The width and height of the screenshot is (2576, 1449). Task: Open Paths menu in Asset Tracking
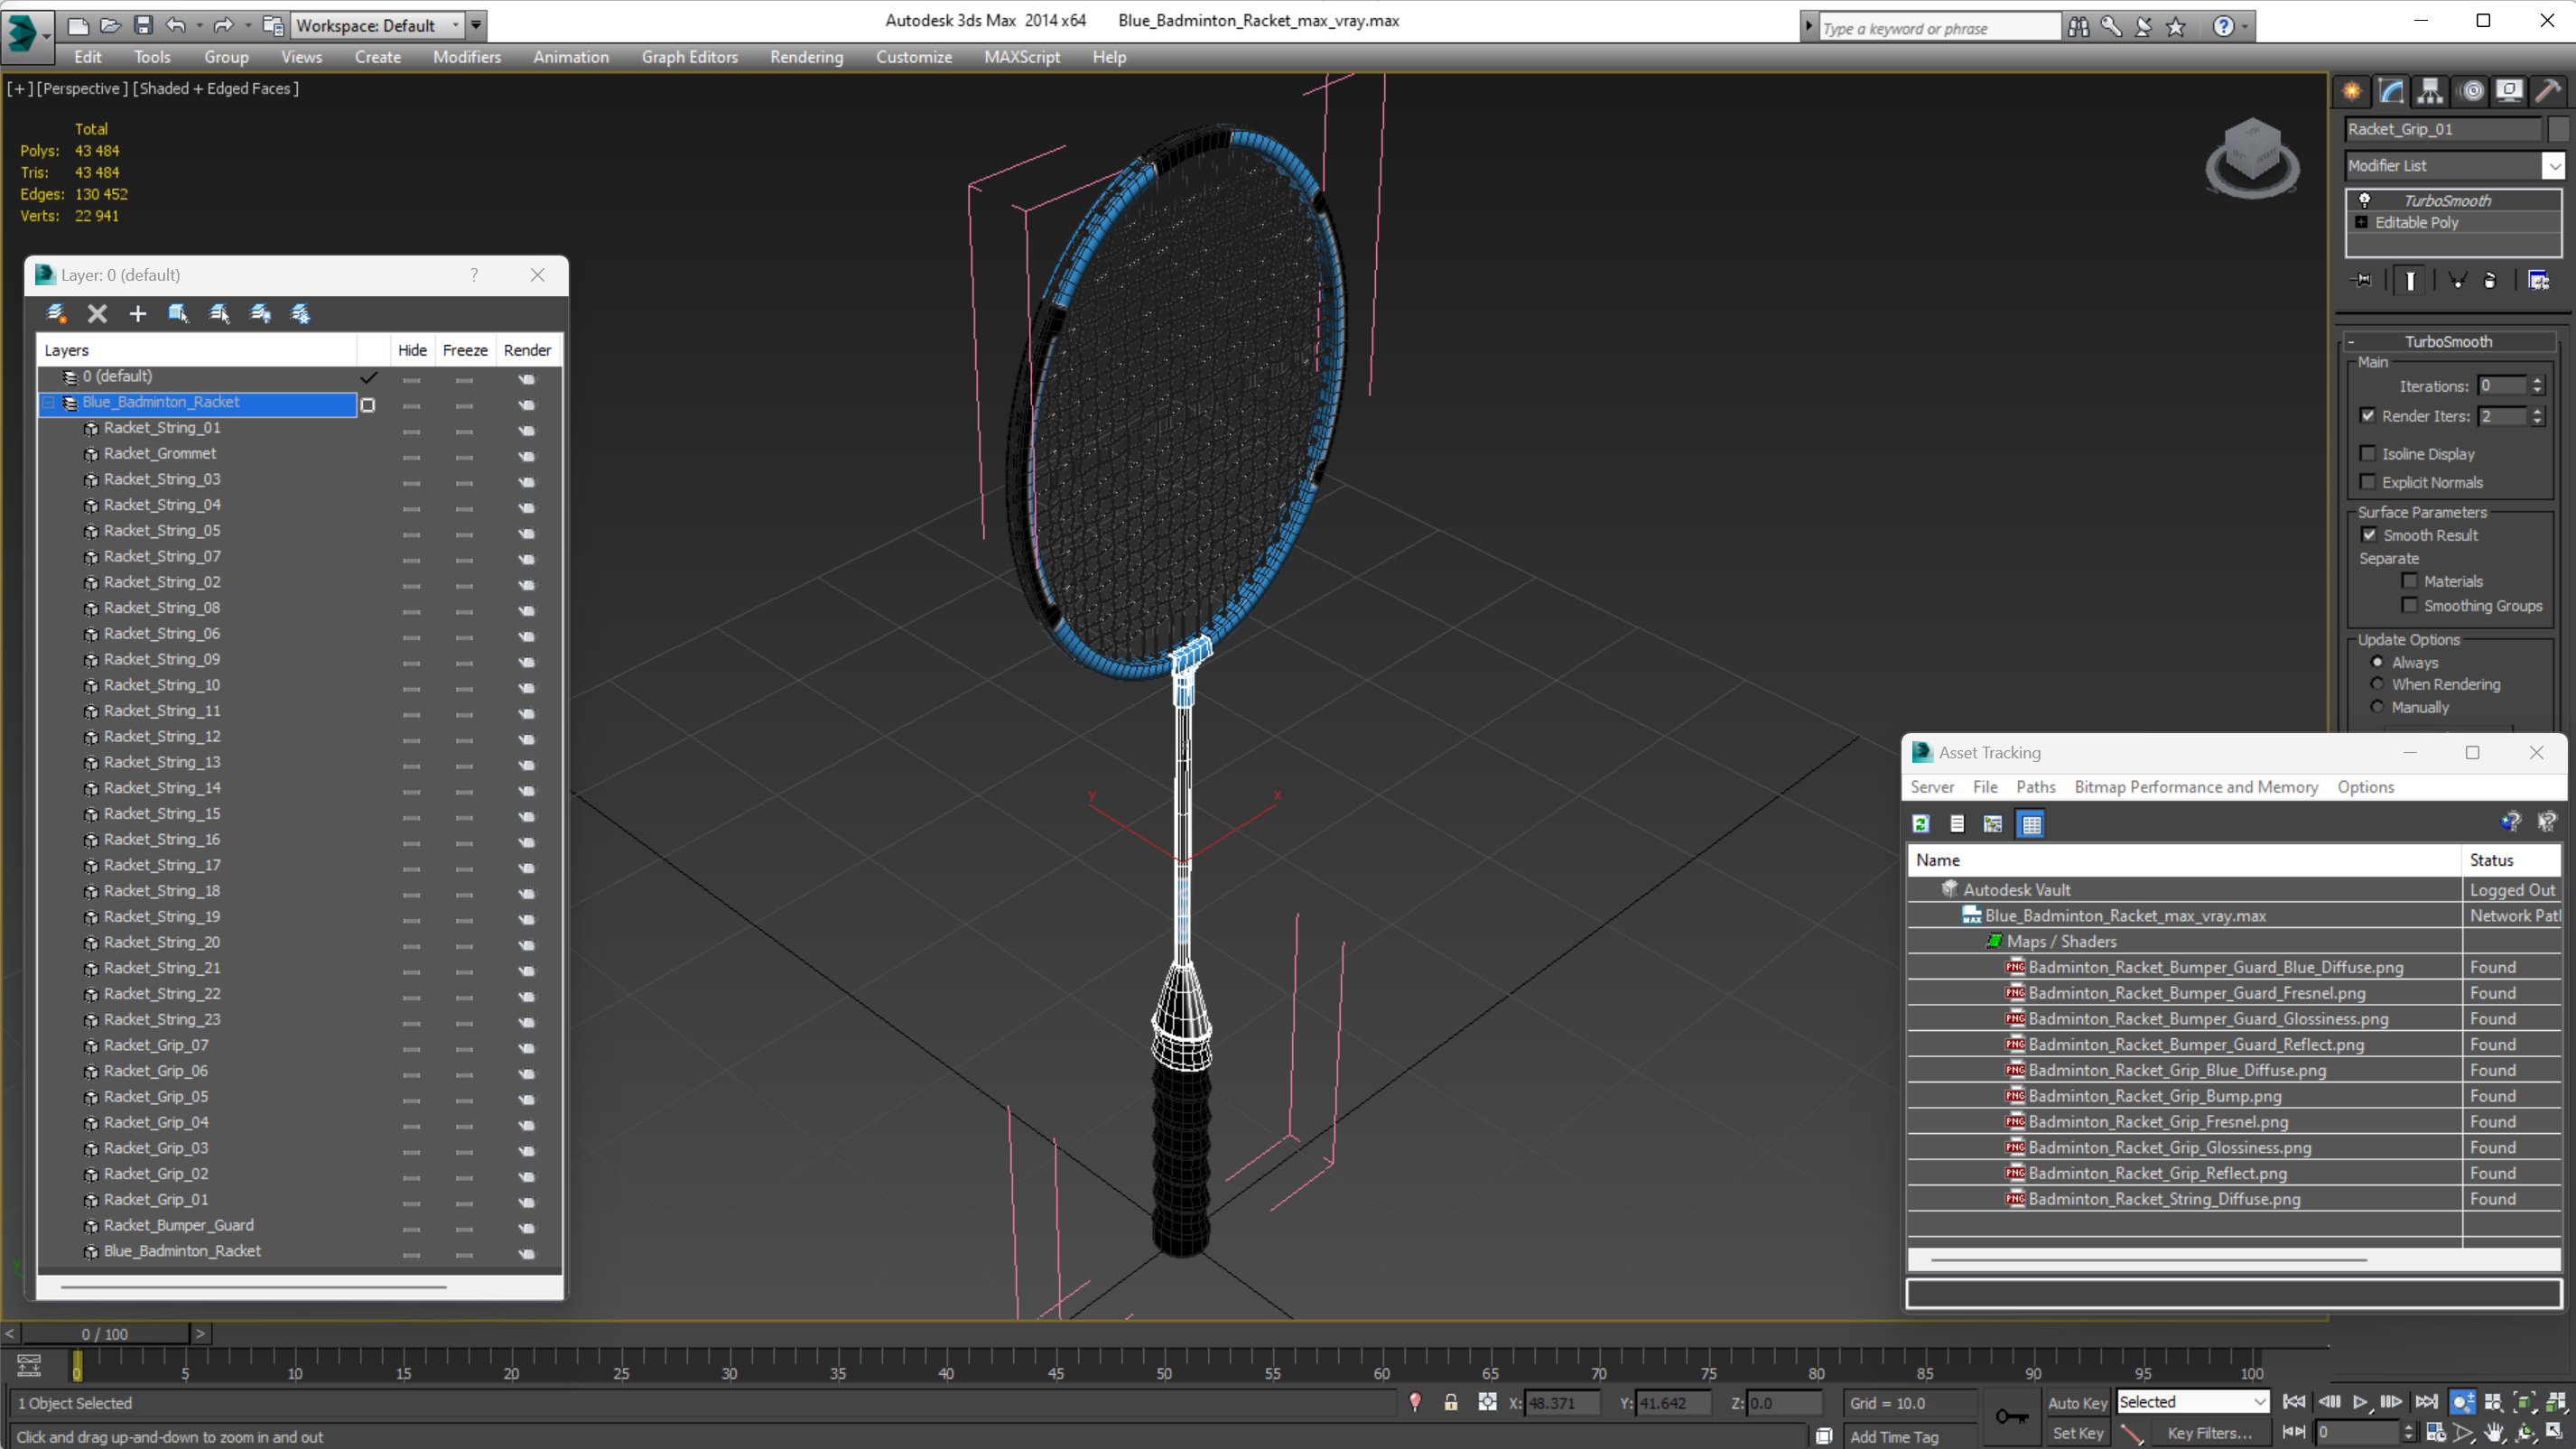2036,787
